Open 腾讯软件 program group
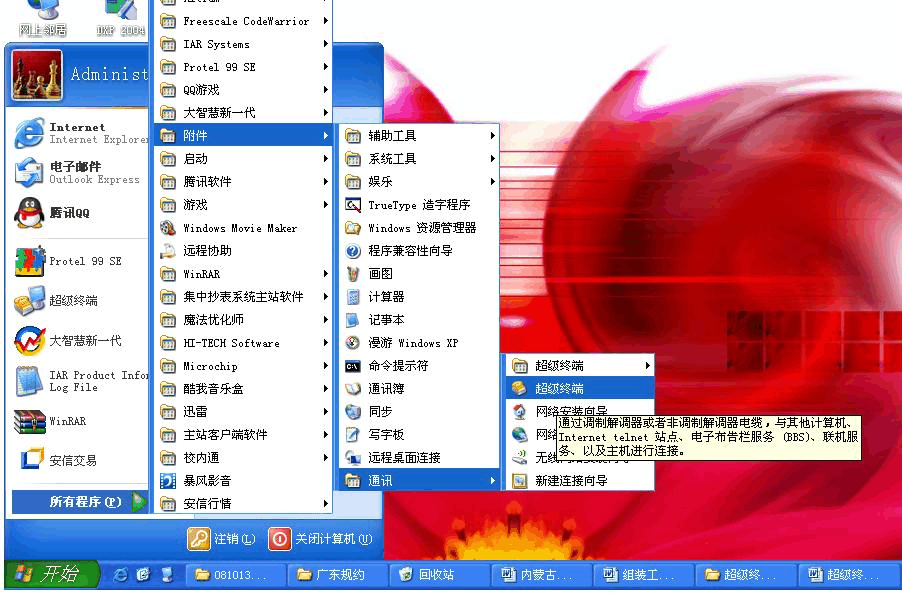Viewport: 902px width, 593px height. pyautogui.click(x=243, y=182)
